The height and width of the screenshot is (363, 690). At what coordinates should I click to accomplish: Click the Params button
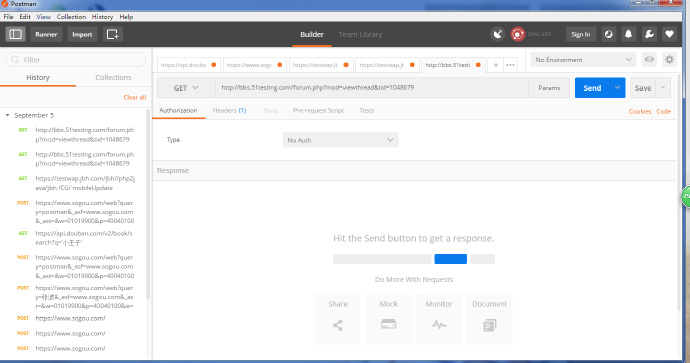(x=549, y=88)
